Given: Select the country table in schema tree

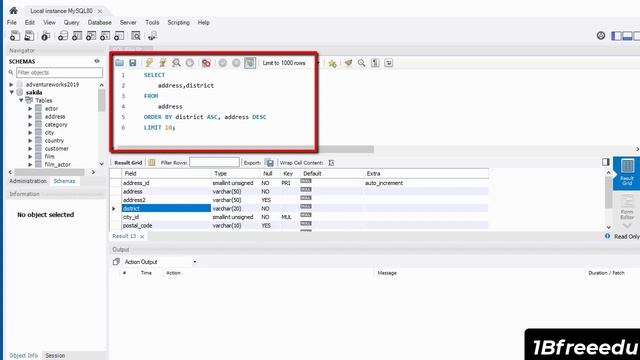Looking at the screenshot, I should click(x=54, y=140).
